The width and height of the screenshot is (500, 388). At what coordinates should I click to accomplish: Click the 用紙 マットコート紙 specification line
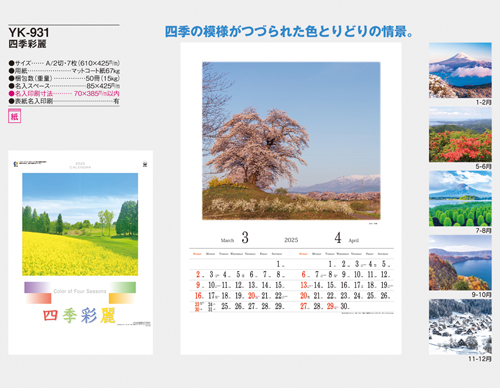pyautogui.click(x=64, y=71)
